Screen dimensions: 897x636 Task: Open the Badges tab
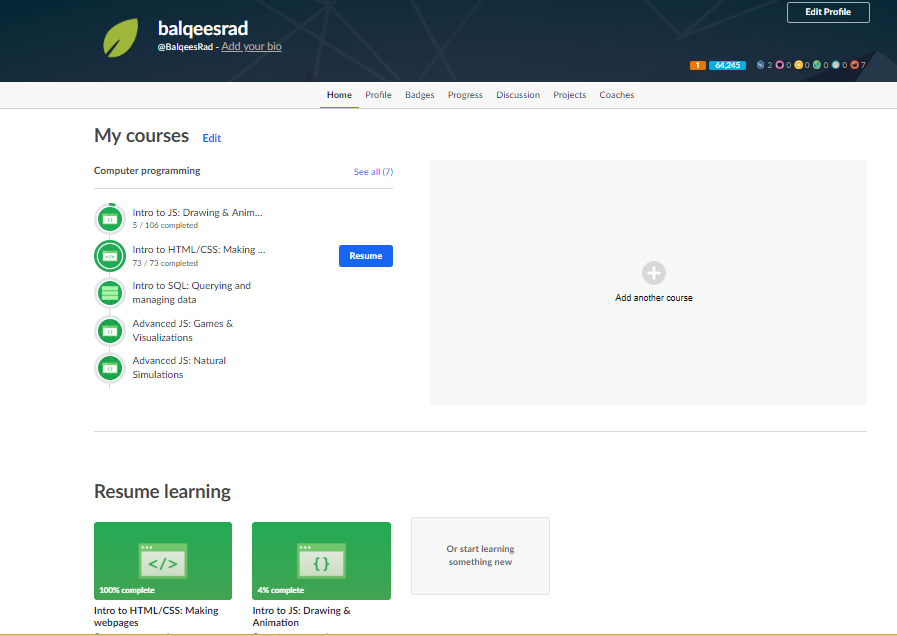(419, 95)
